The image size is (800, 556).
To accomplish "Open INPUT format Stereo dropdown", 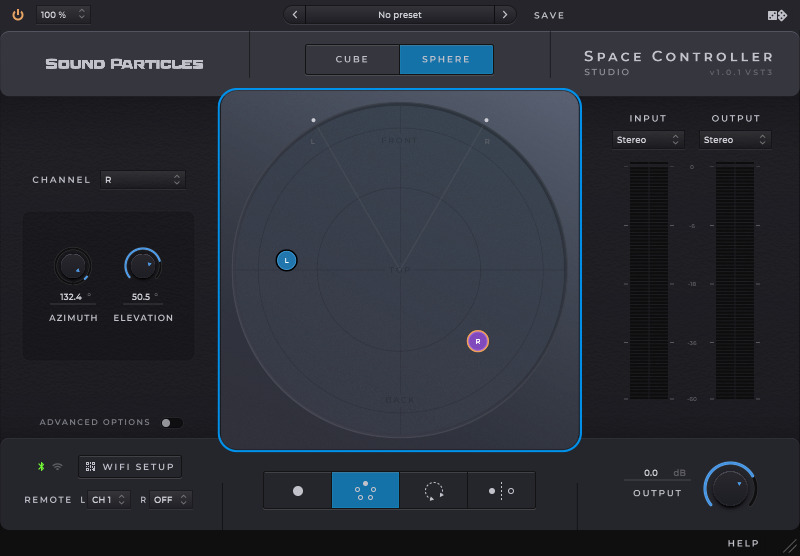I will click(x=648, y=140).
